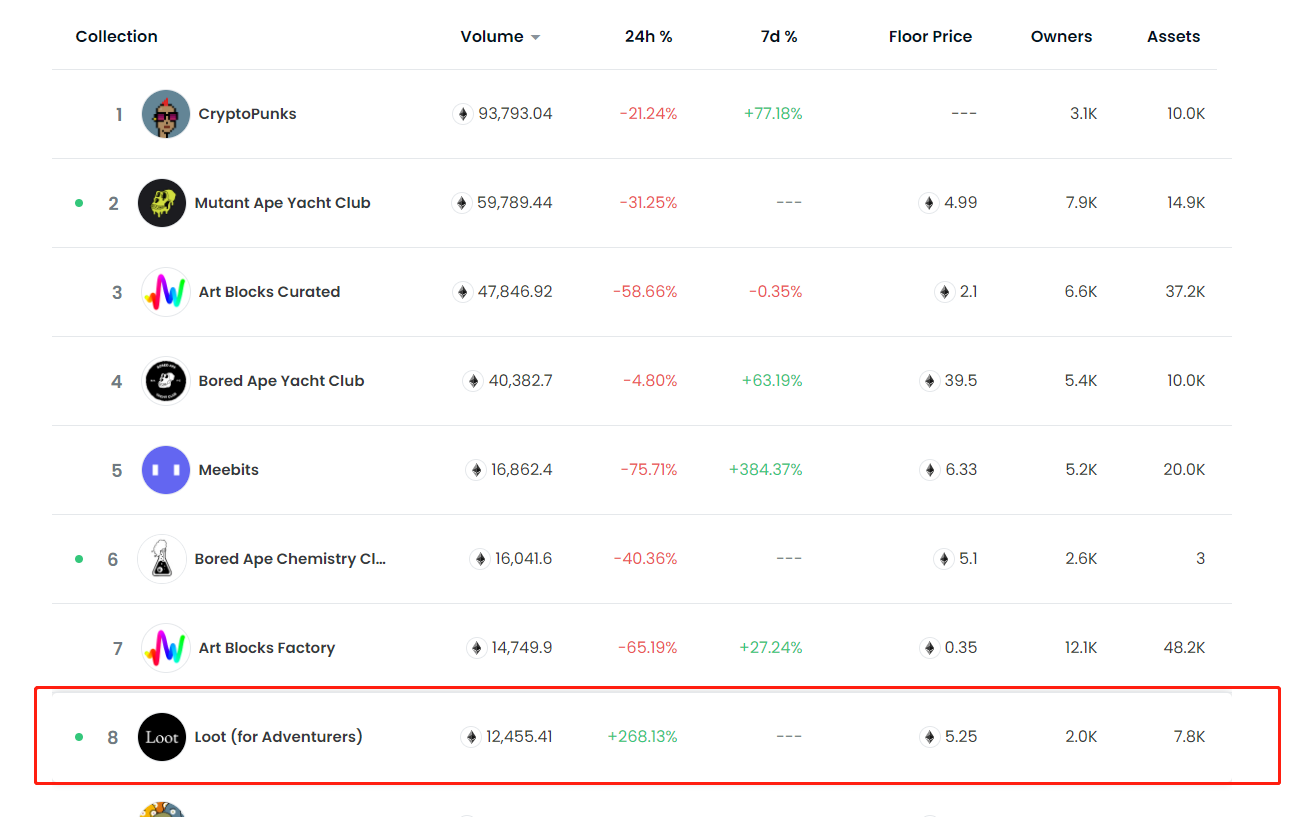Image resolution: width=1311 pixels, height=817 pixels.
Task: Click the Bored Ape Yacht Club logo
Action: (166, 381)
